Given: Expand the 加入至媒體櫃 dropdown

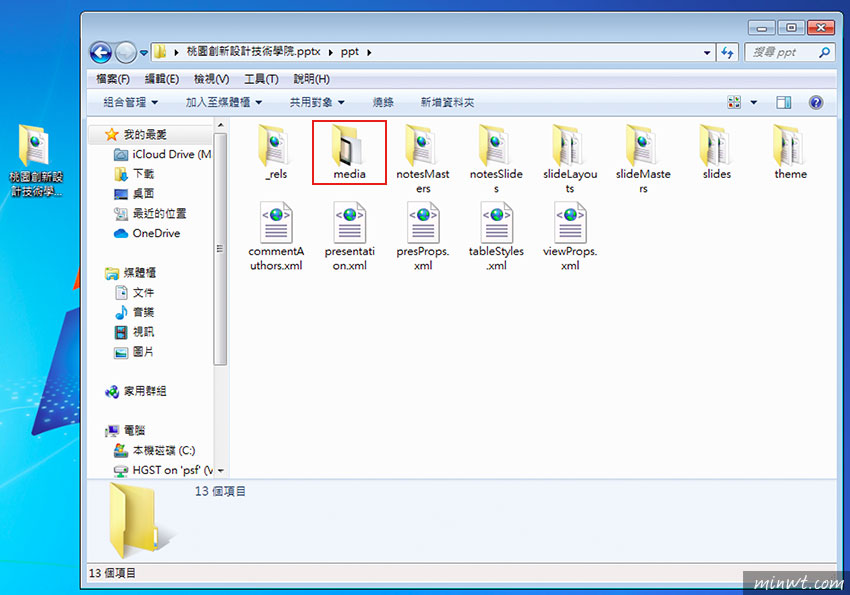Looking at the screenshot, I should (x=223, y=102).
